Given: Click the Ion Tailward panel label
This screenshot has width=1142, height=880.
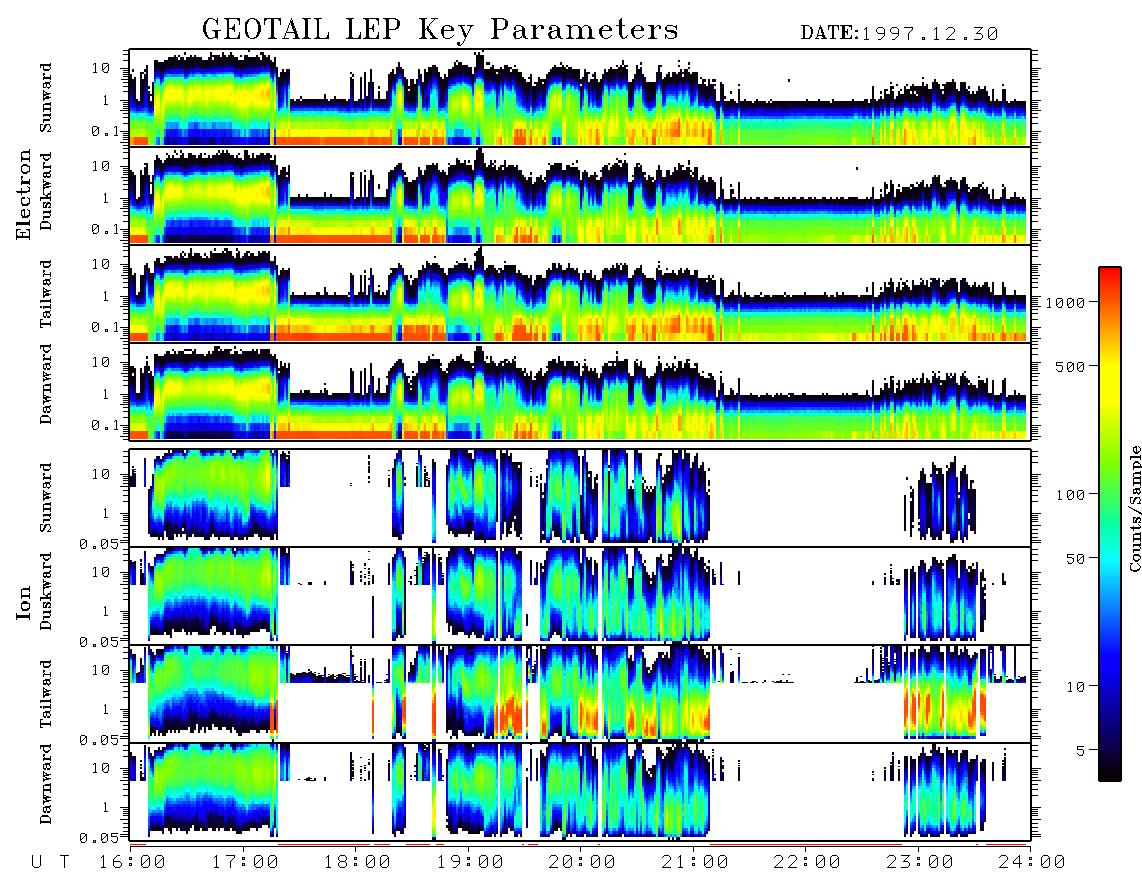Looking at the screenshot, I should pos(46,694).
